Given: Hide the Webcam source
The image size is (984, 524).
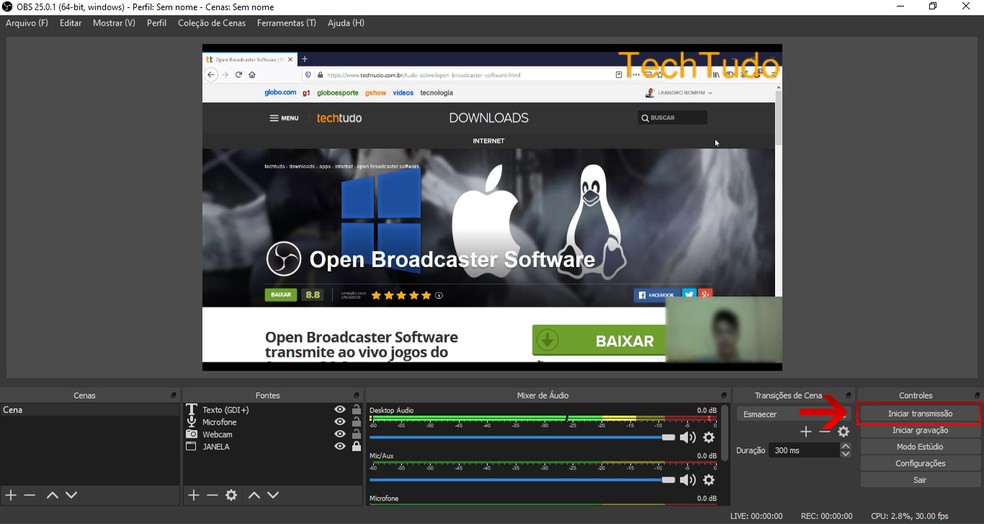Looking at the screenshot, I should [340, 434].
